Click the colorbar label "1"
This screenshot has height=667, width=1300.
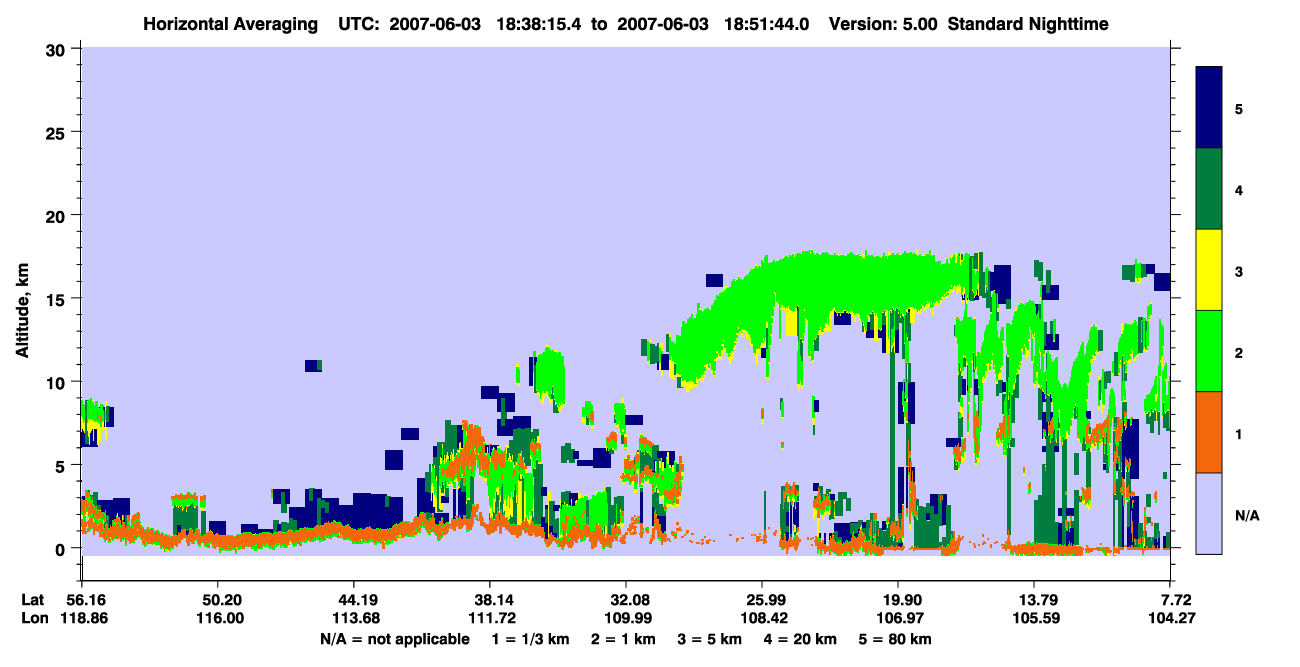tap(1238, 432)
